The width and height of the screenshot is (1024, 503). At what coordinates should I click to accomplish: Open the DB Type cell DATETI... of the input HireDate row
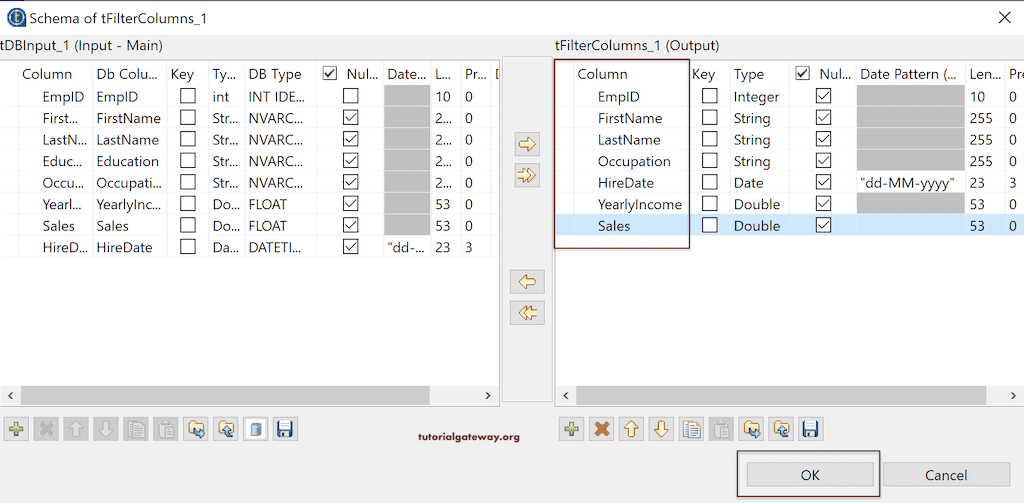tap(281, 248)
